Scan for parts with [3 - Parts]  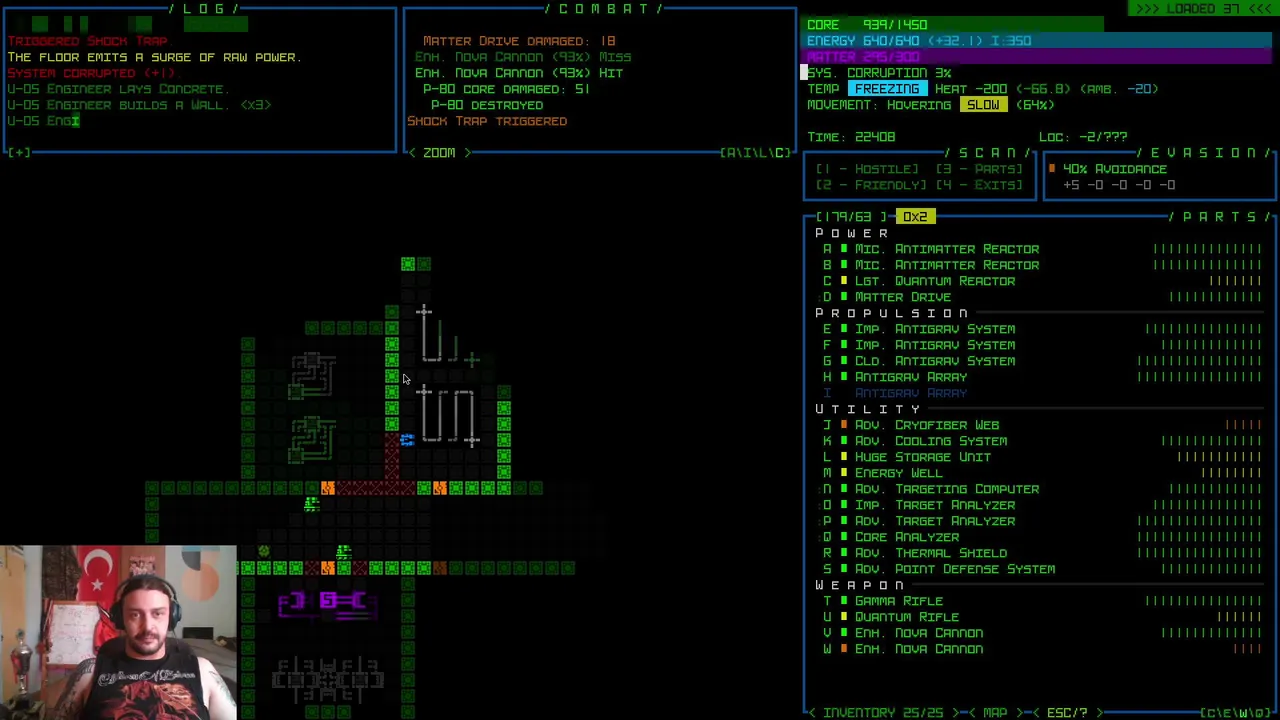979,169
